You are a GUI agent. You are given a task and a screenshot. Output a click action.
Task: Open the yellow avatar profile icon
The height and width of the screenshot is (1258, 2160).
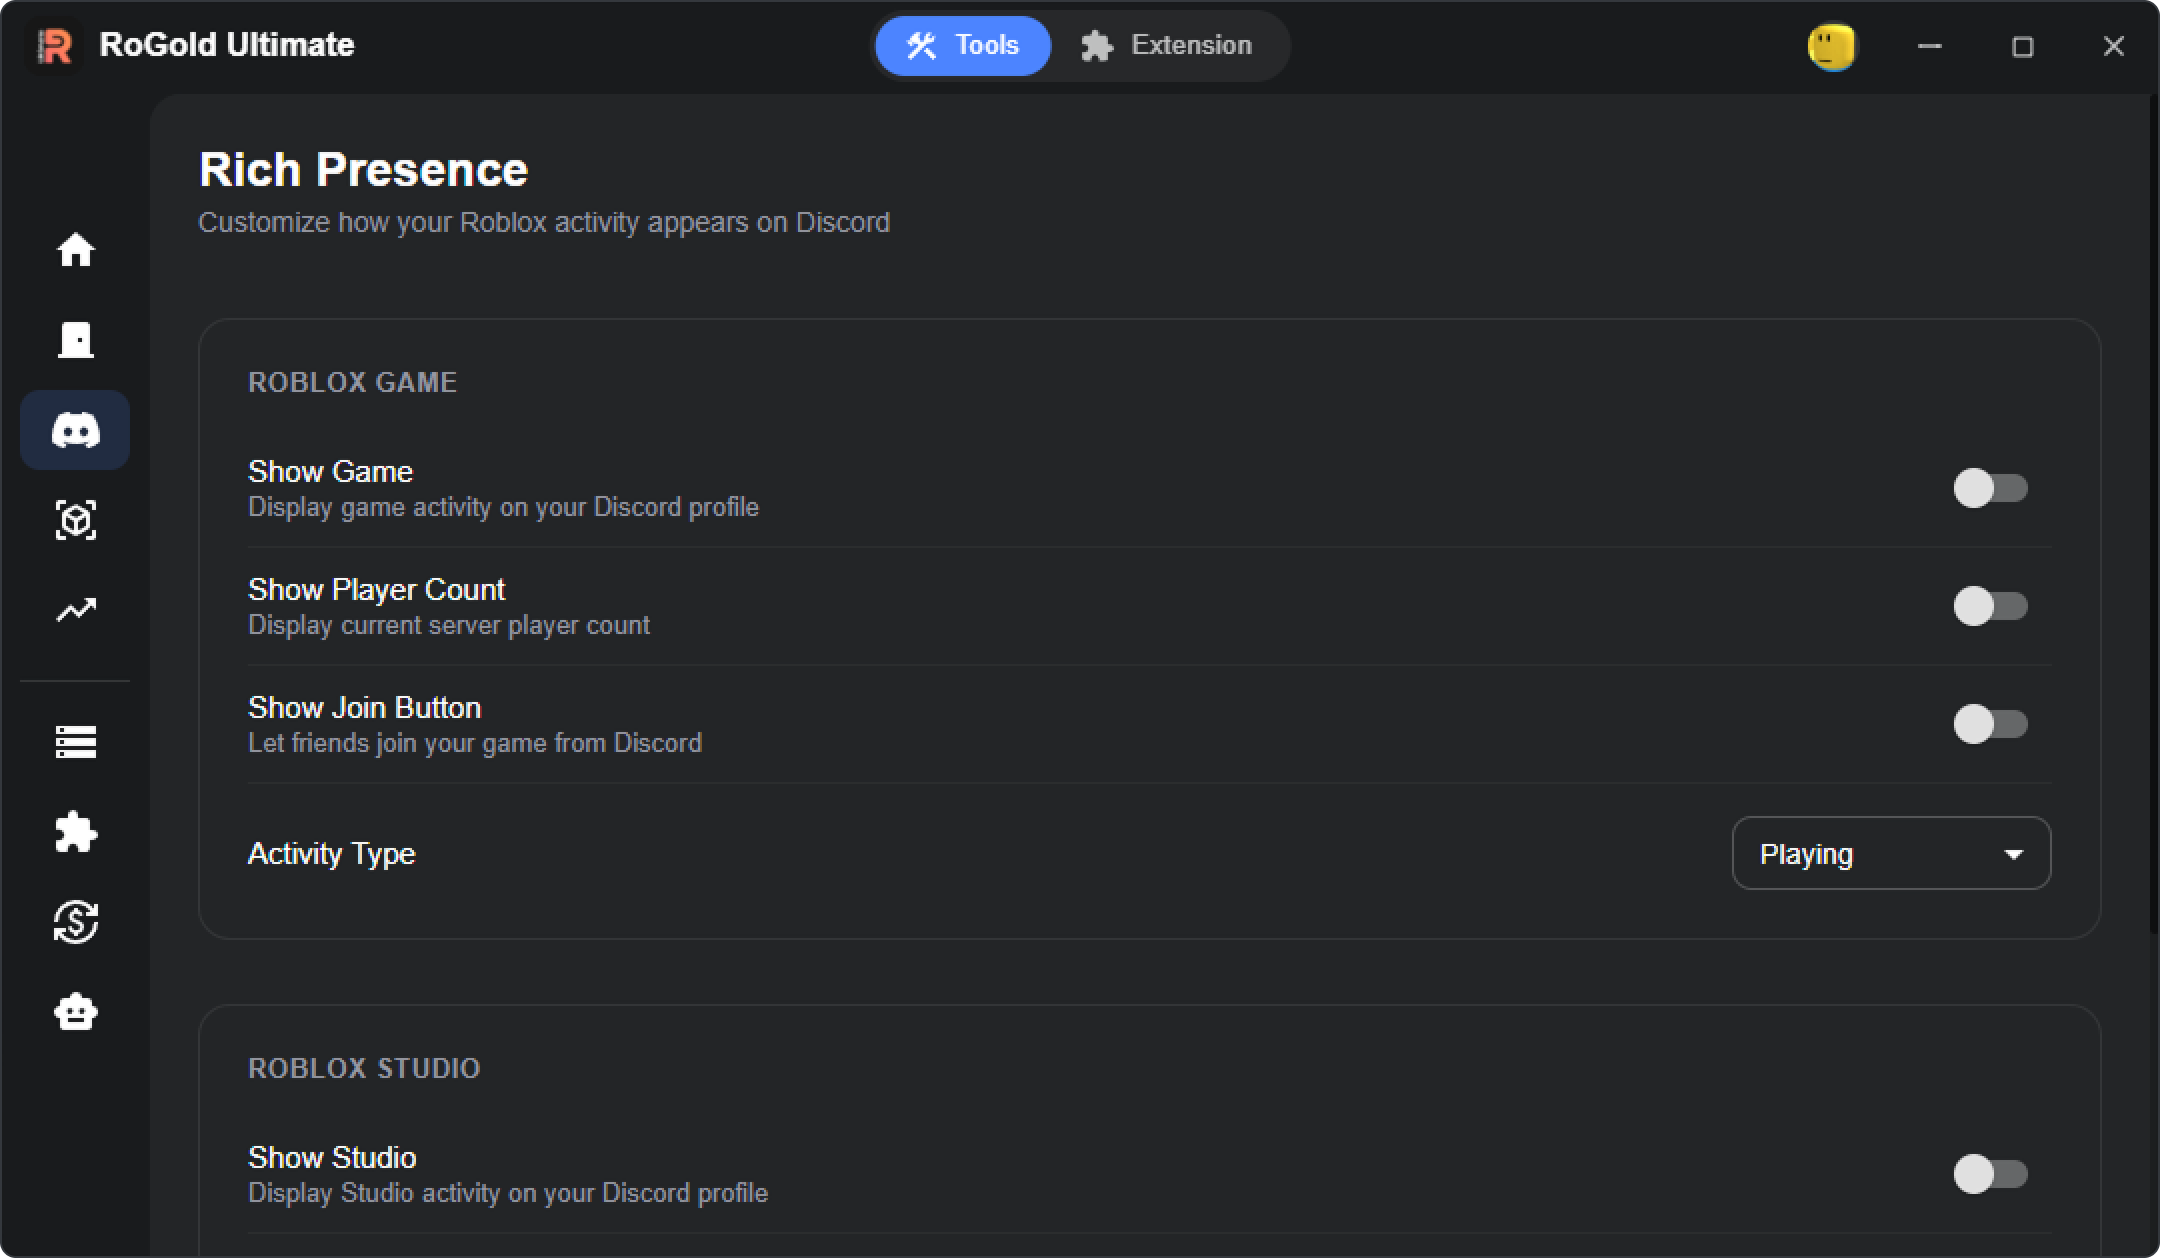1832,47
